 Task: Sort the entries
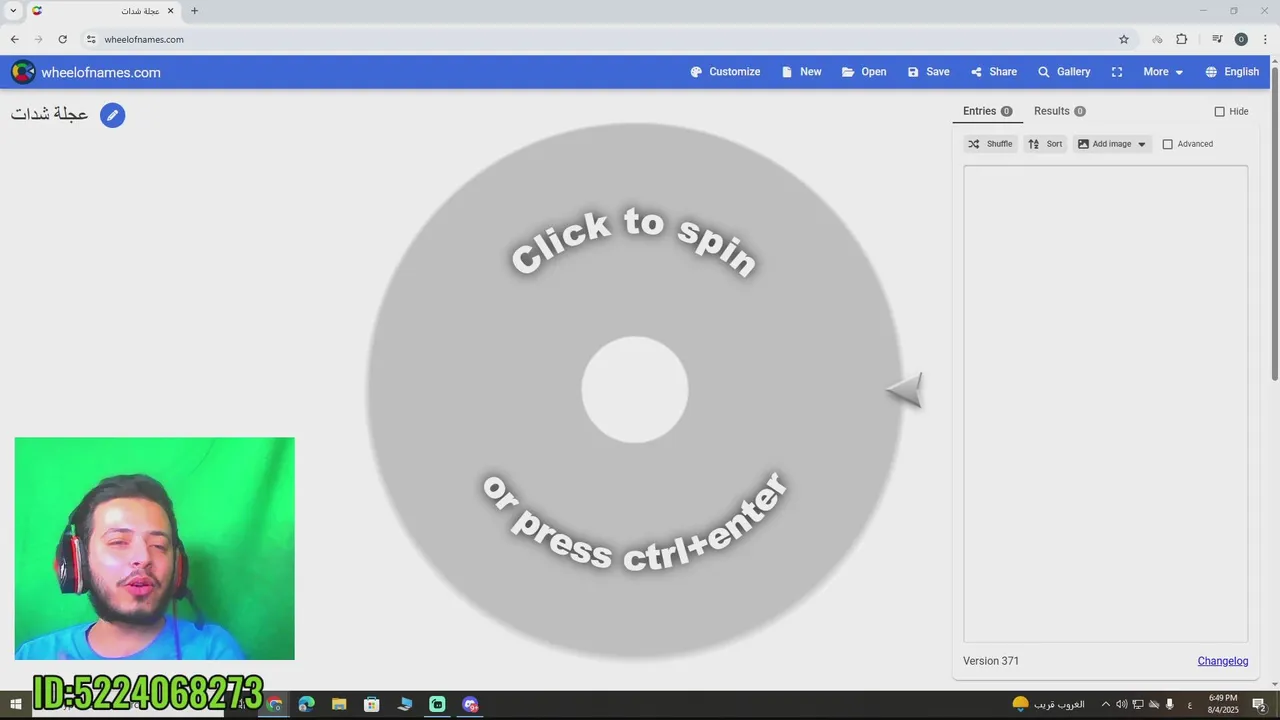pyautogui.click(x=1045, y=144)
